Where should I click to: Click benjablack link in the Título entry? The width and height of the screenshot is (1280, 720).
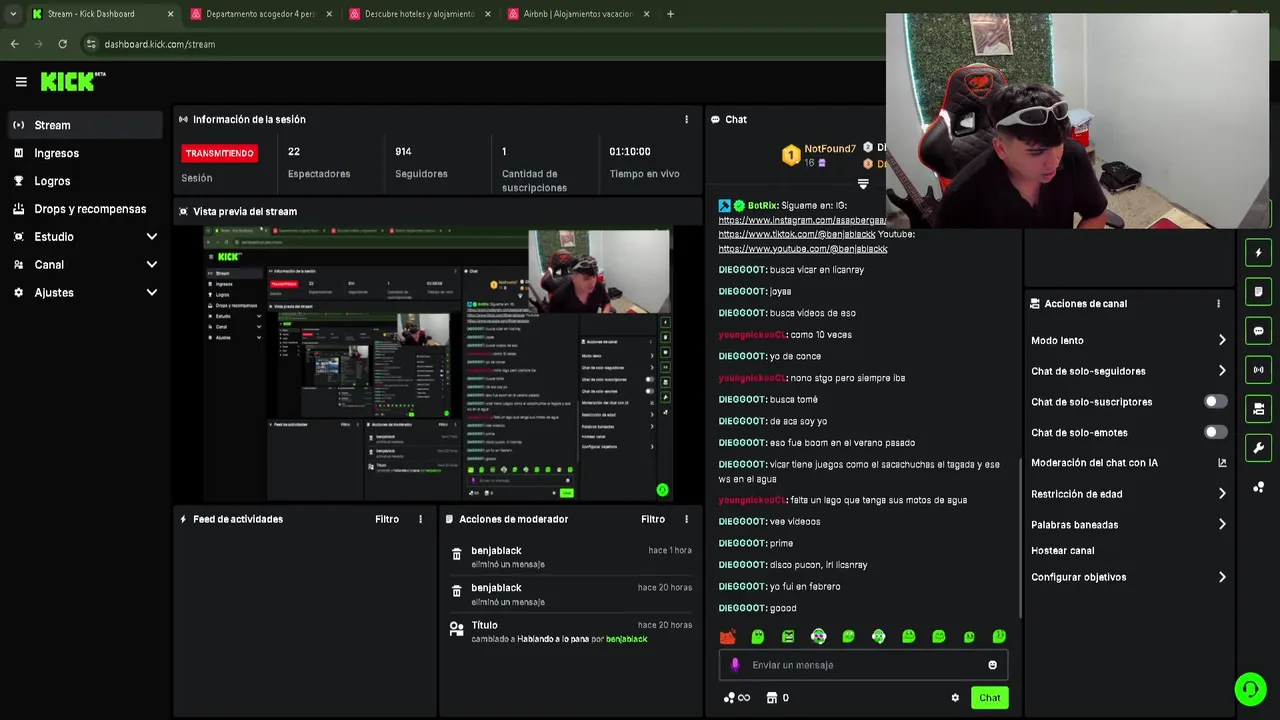pos(627,639)
